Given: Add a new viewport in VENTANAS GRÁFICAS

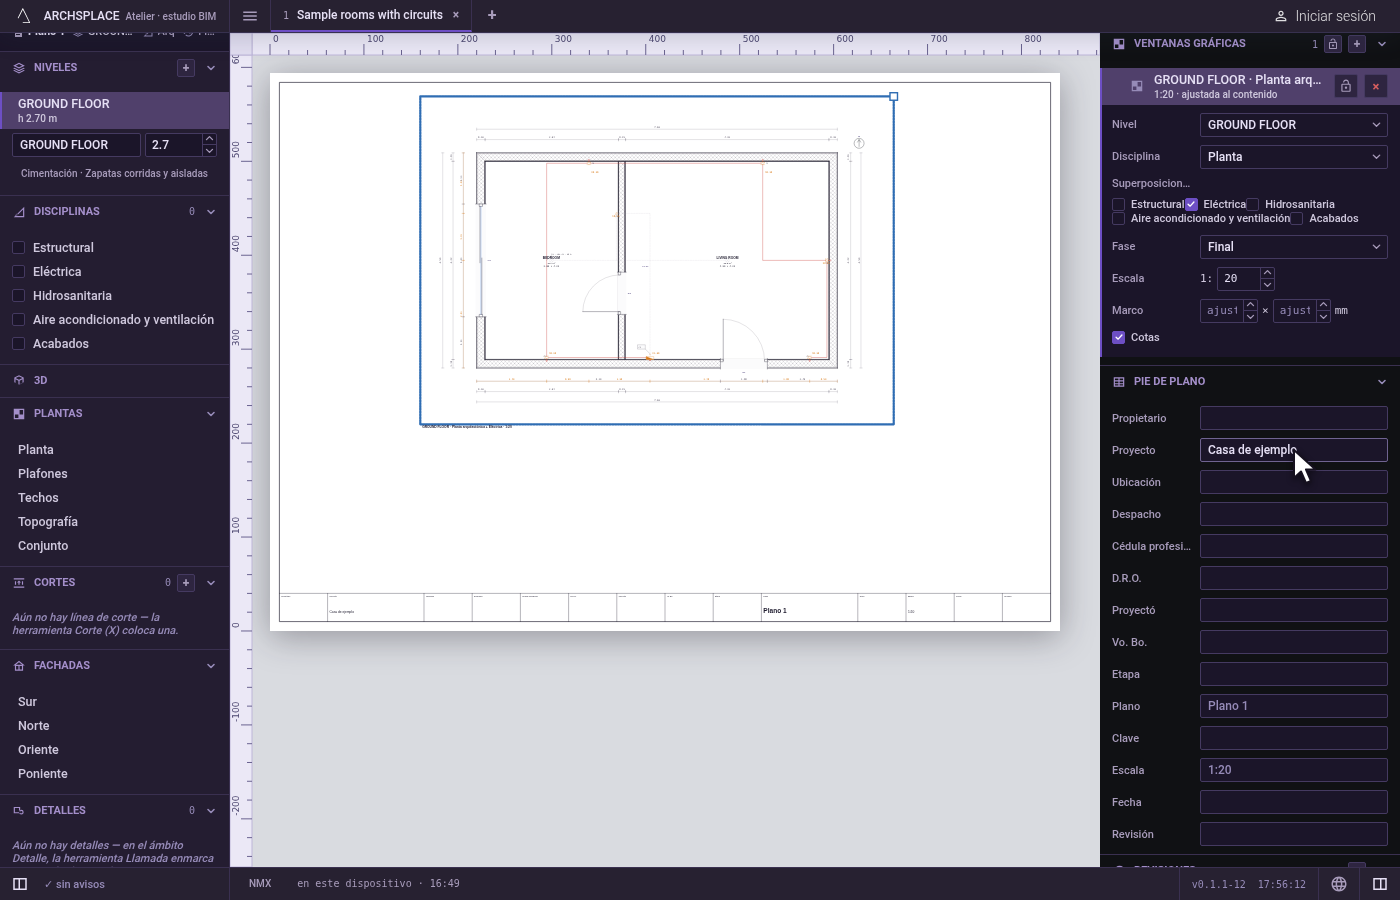Looking at the screenshot, I should [x=1357, y=44].
